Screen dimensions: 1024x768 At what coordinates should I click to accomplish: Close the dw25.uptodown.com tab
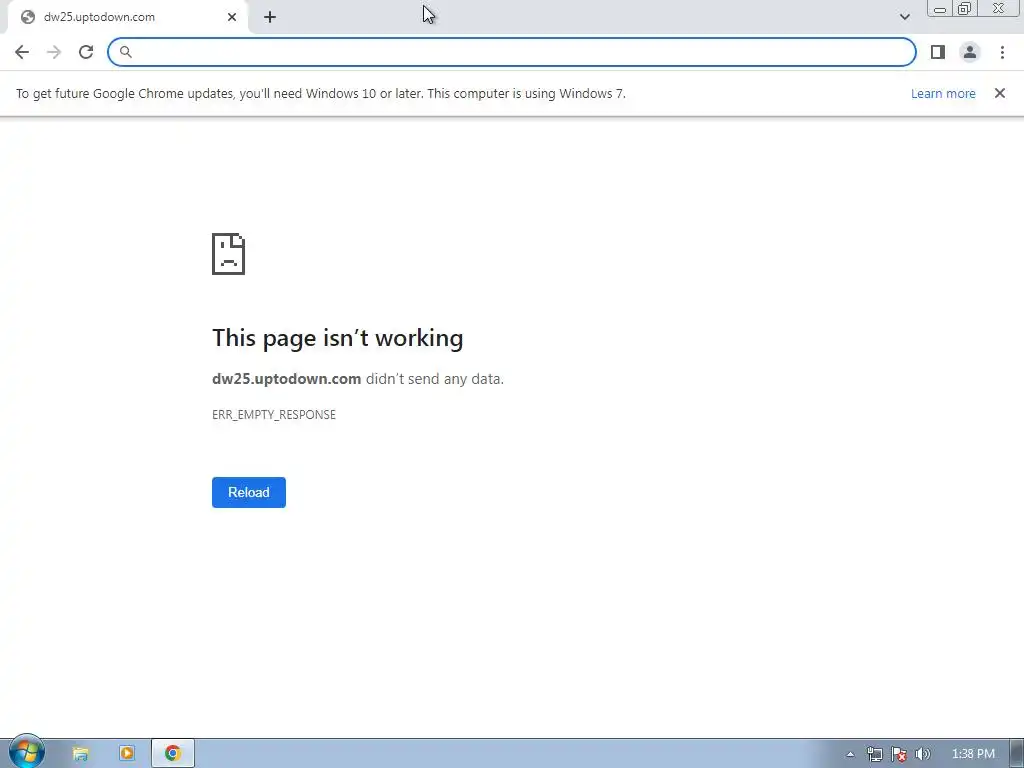[x=232, y=17]
